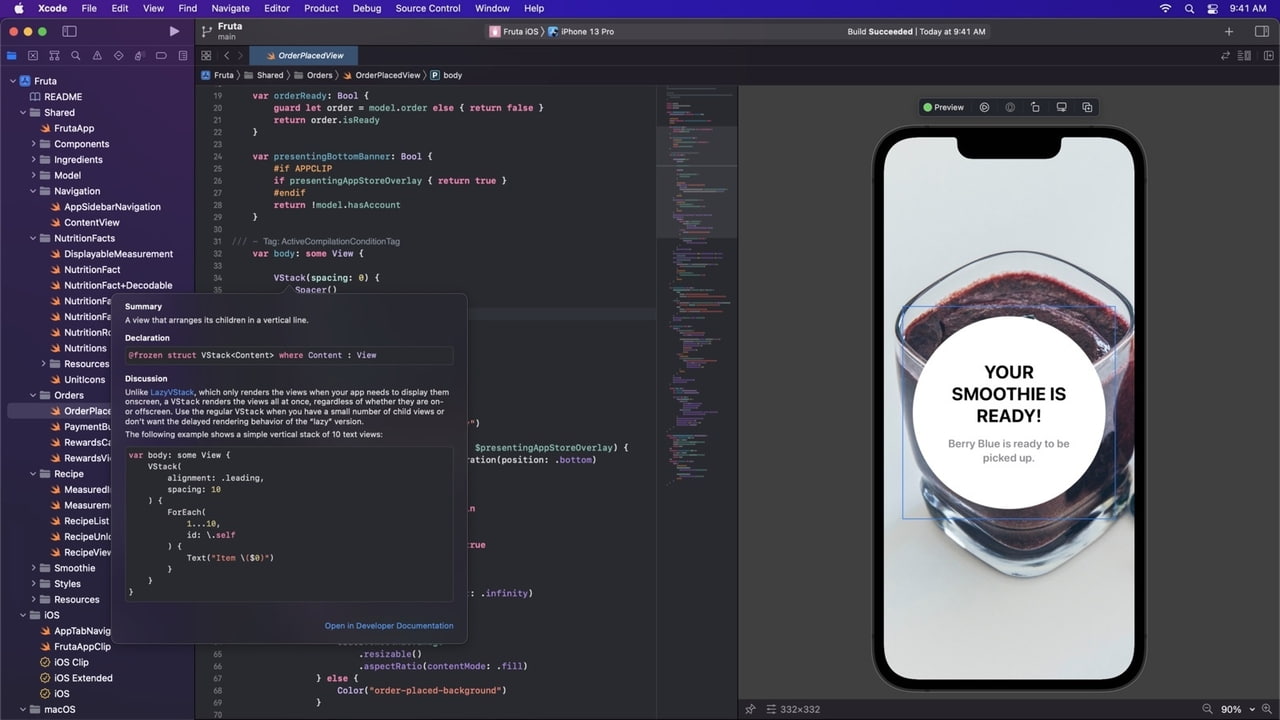
Task: Expand the Smoothie folder
Action: (x=33, y=568)
